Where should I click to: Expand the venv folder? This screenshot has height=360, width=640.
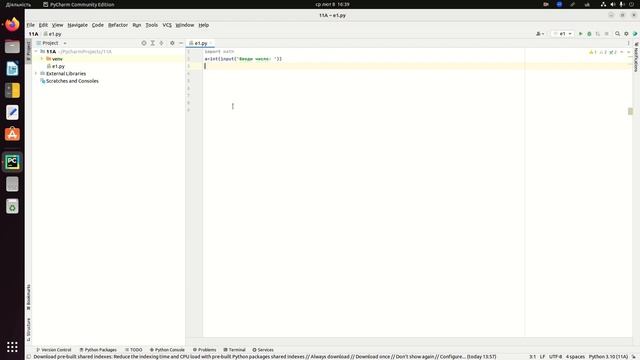tap(42, 59)
